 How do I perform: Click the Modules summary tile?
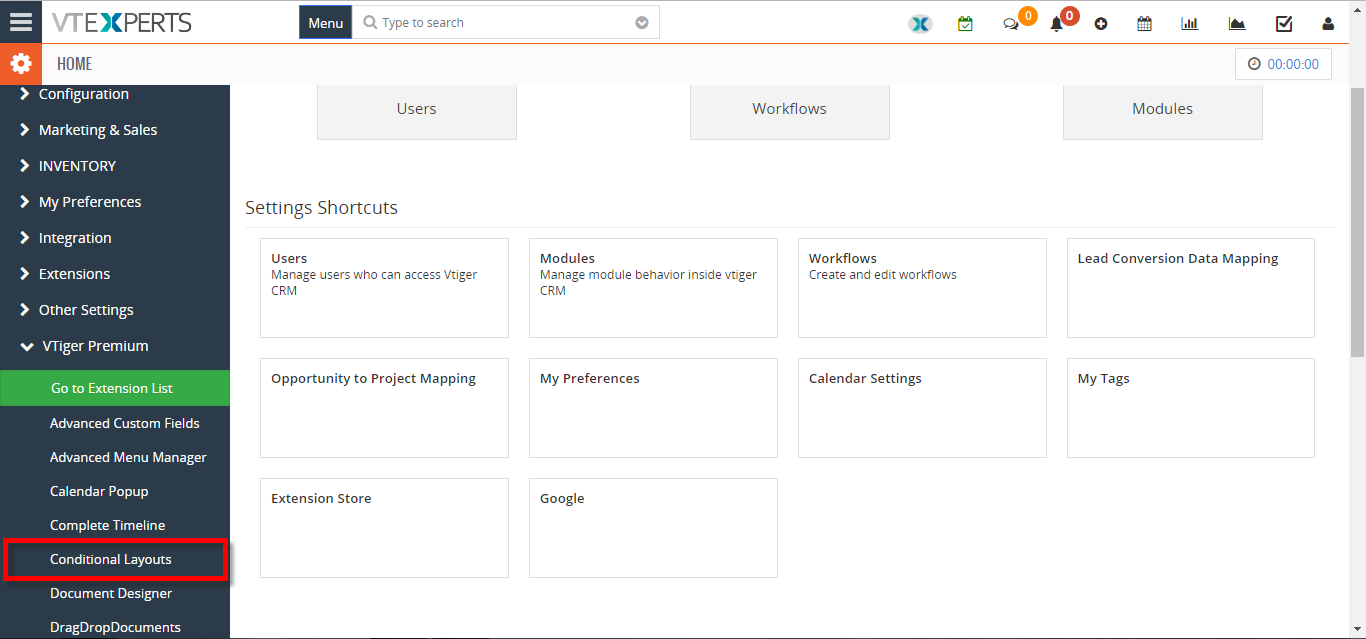coord(1163,110)
